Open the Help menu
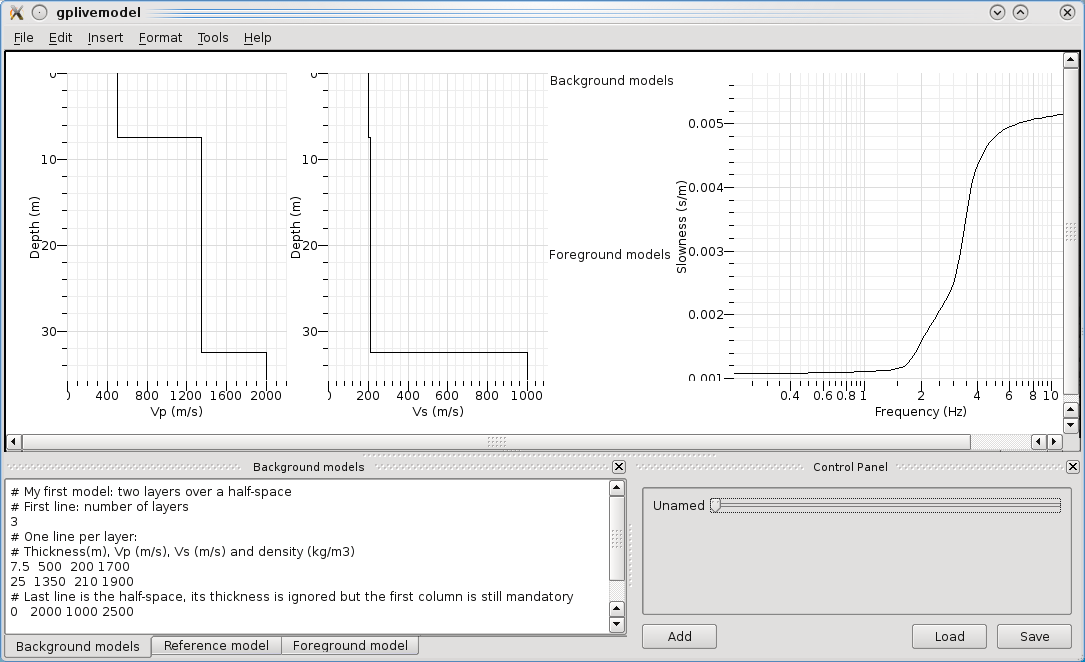Screen dimensions: 1085x662 coord(257,38)
